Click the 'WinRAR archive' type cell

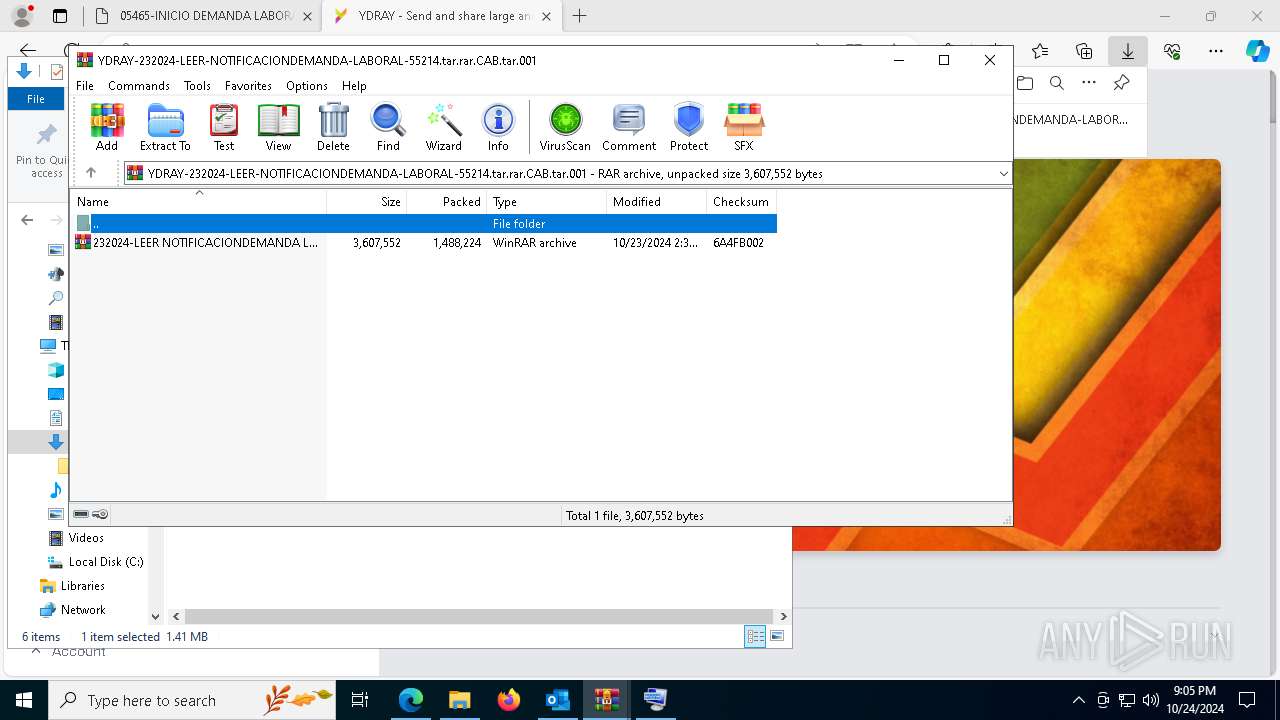click(x=534, y=243)
